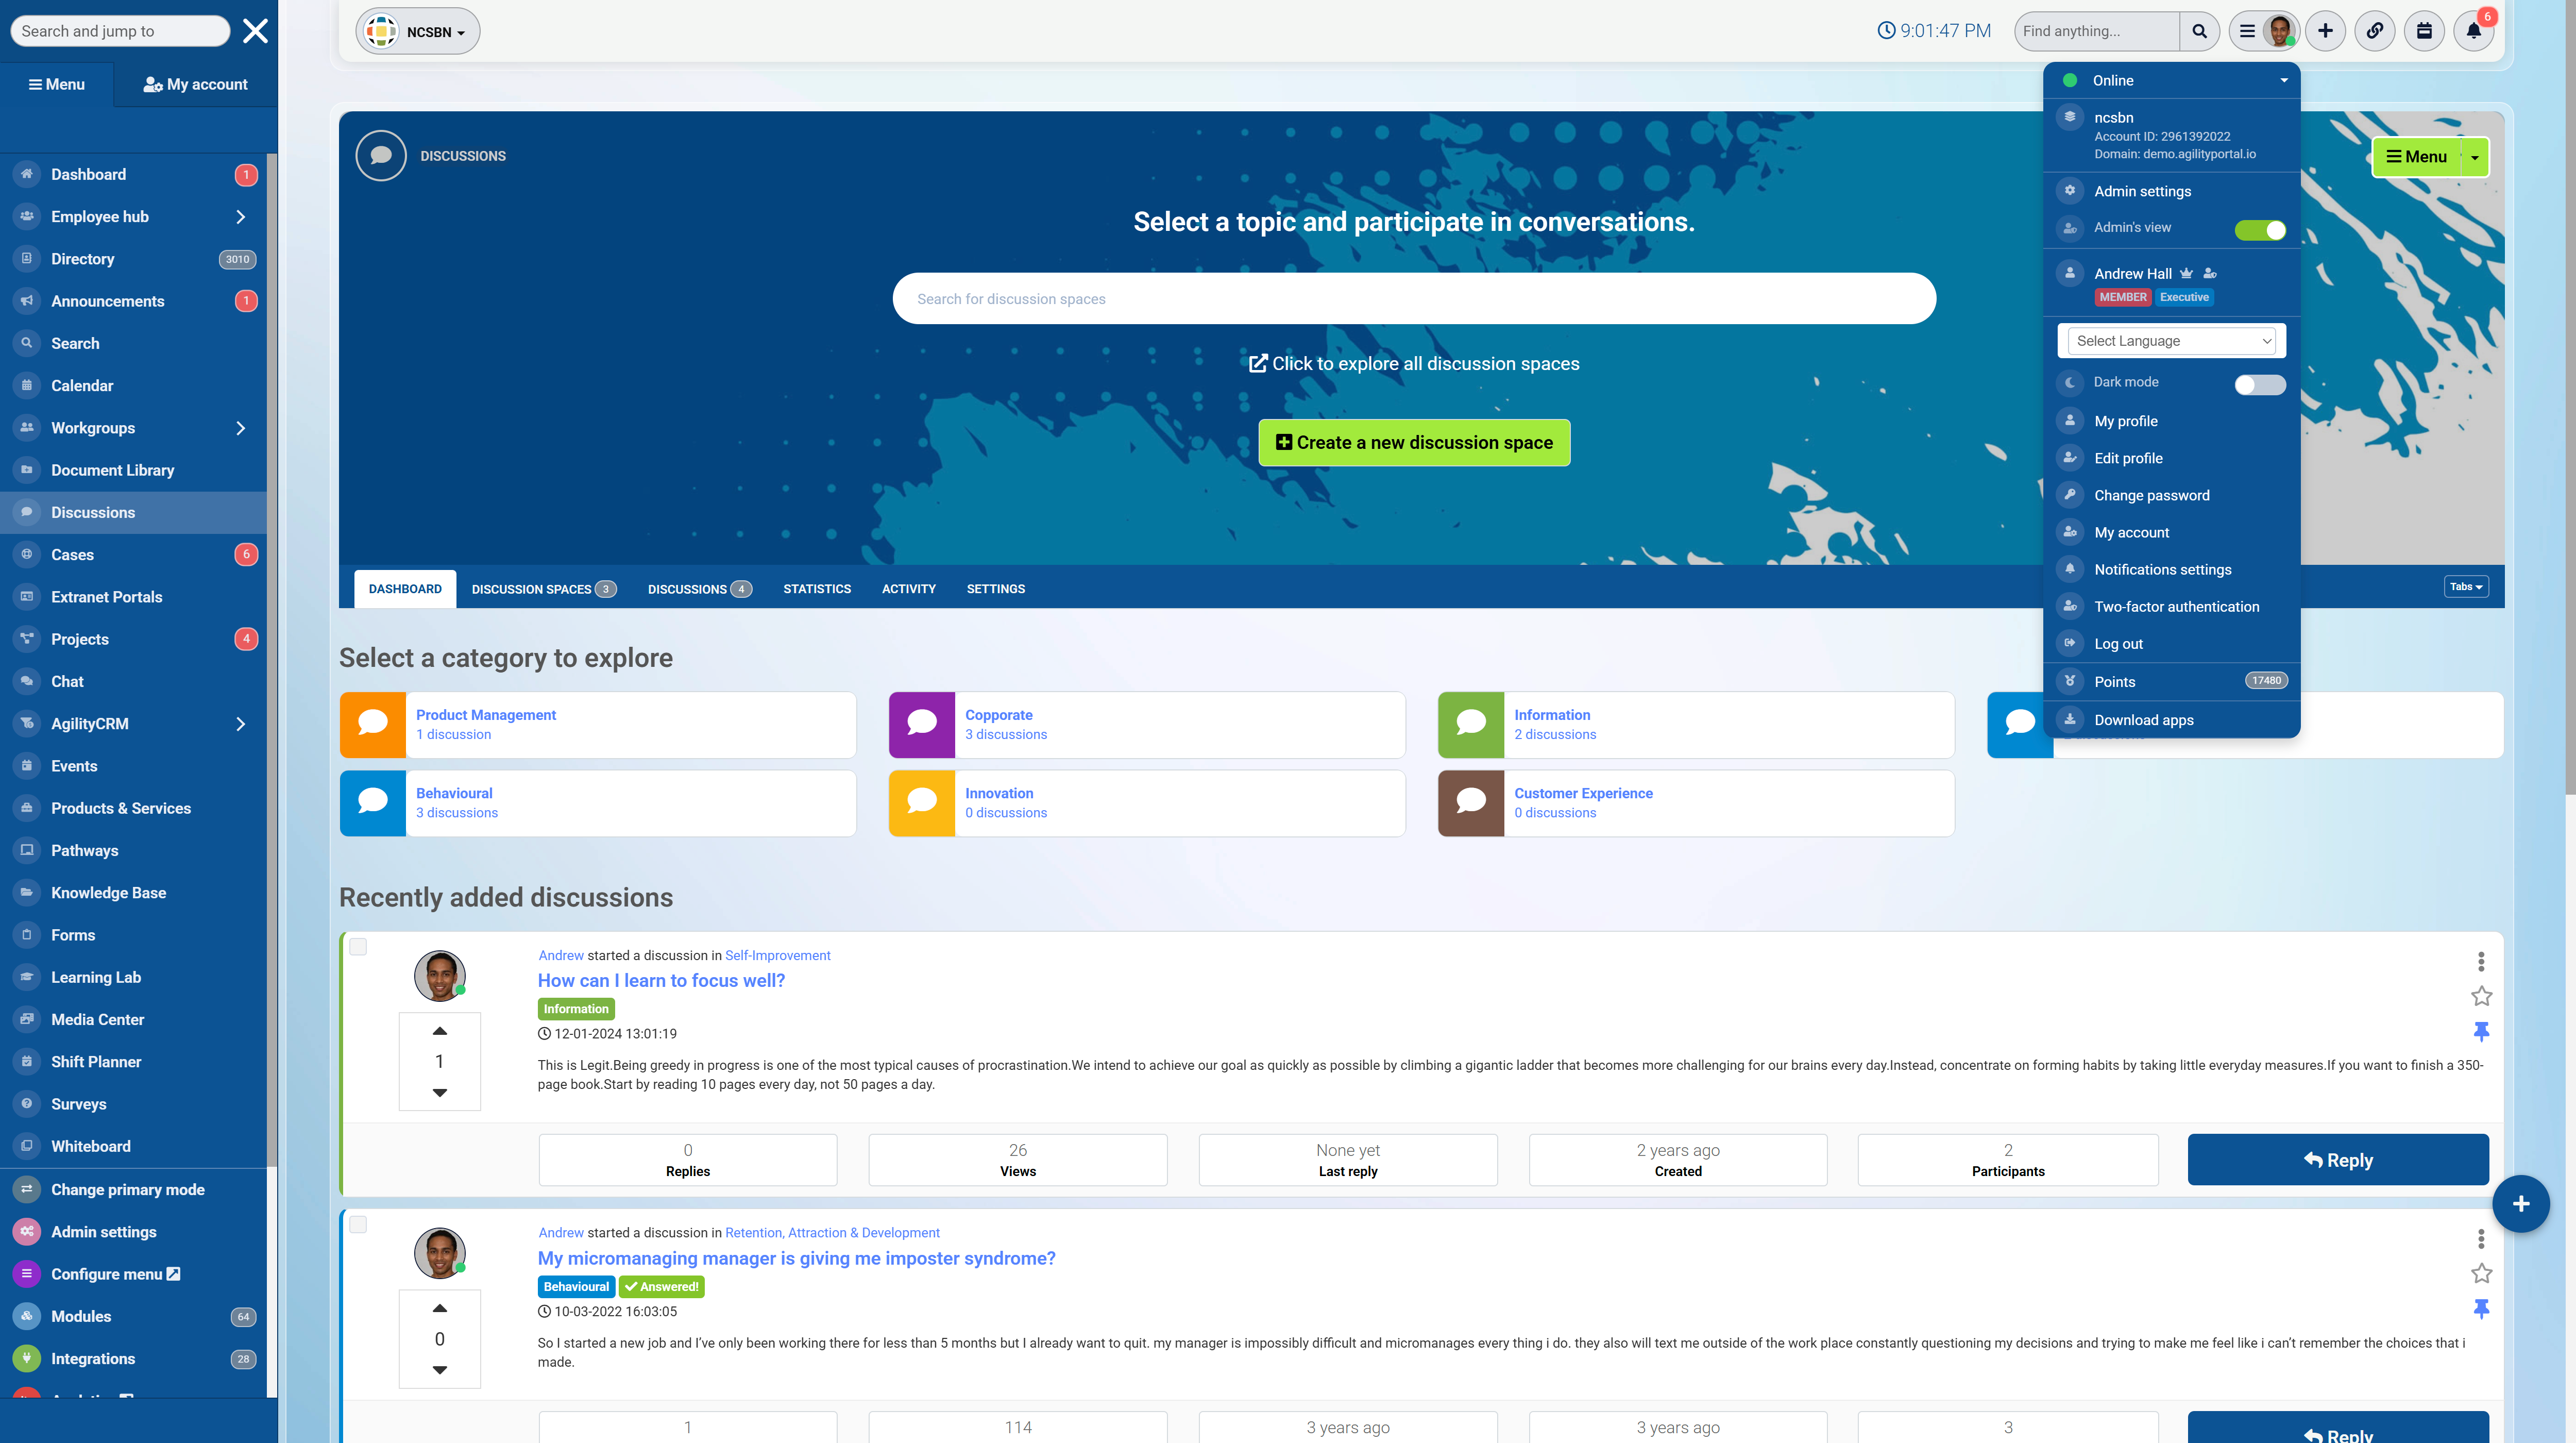Upvote the focus well discussion

point(439,1031)
